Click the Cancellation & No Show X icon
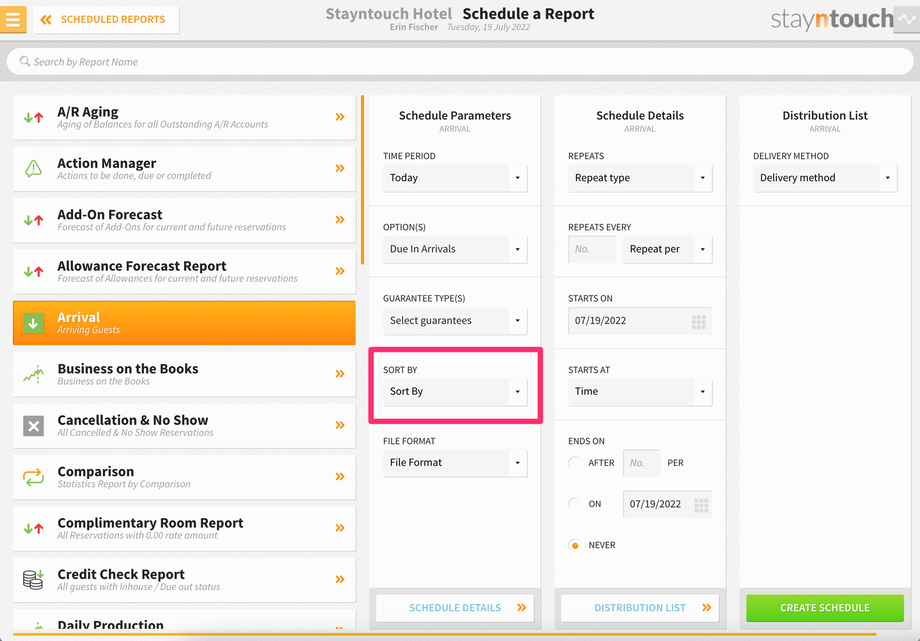The image size is (920, 641). click(x=33, y=426)
